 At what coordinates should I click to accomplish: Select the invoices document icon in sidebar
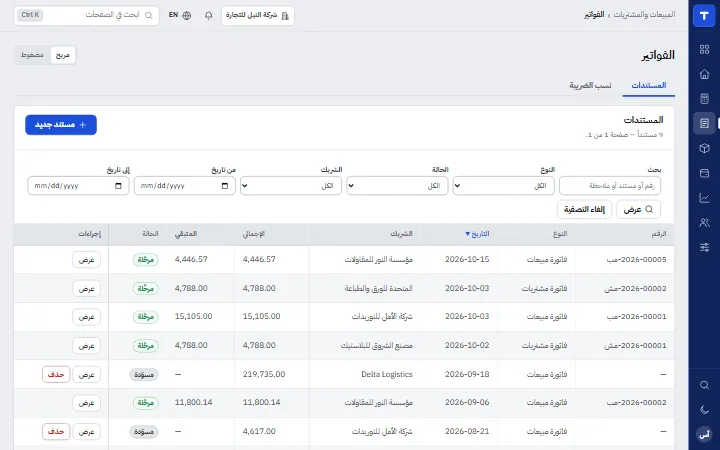point(704,124)
